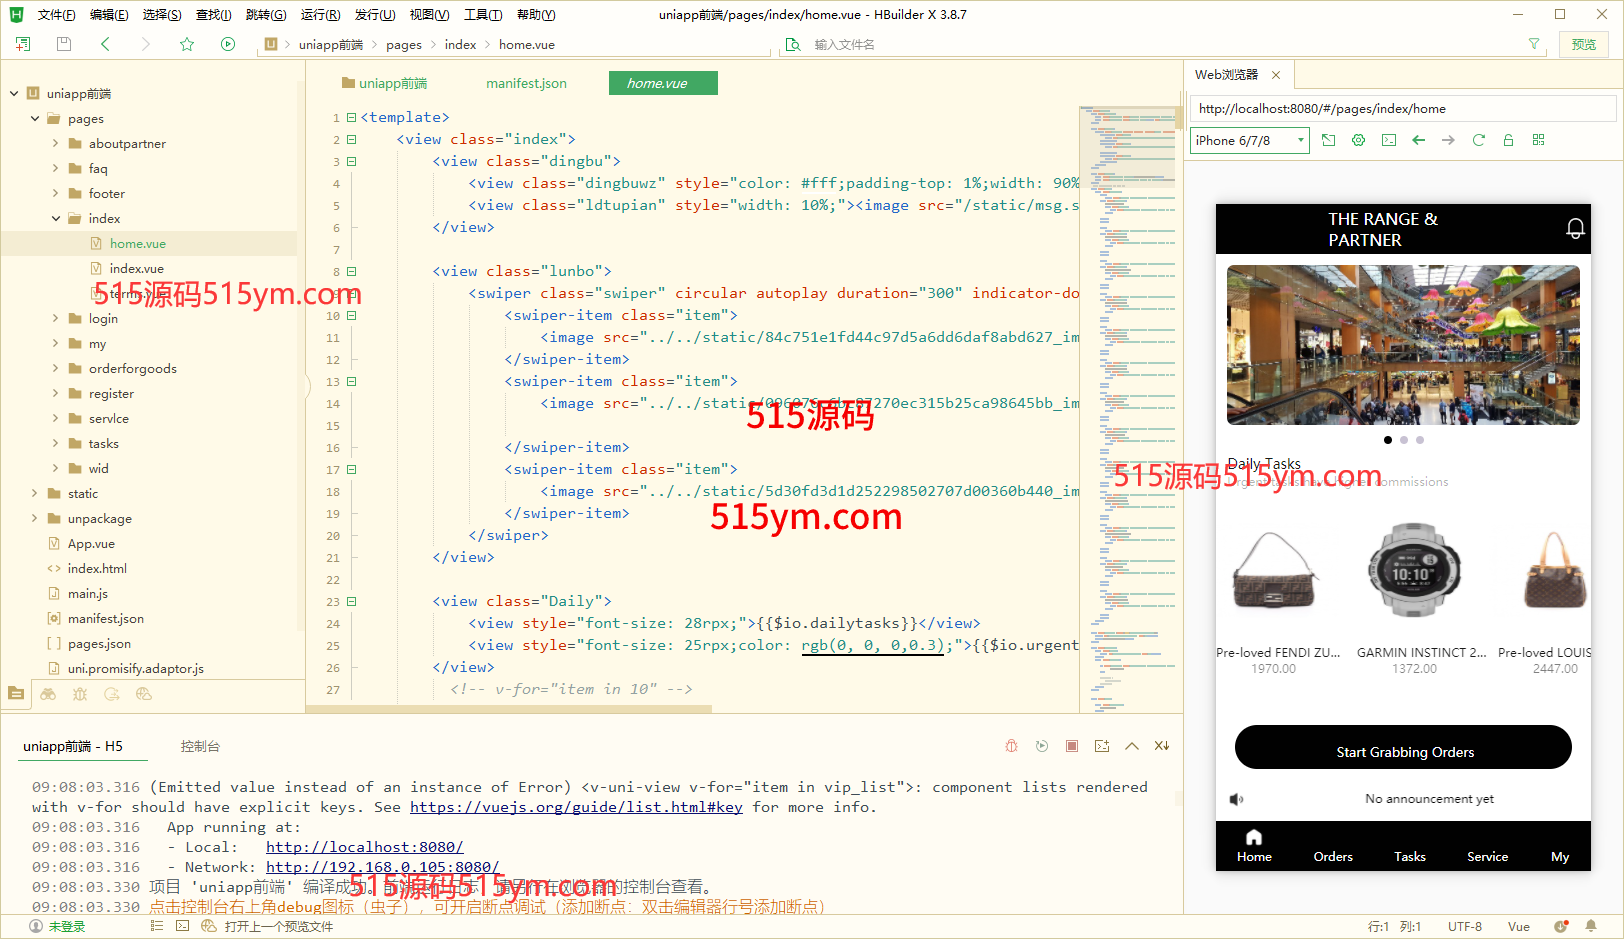The width and height of the screenshot is (1624, 939).
Task: Refresh the web browser preview
Action: coord(1478,140)
